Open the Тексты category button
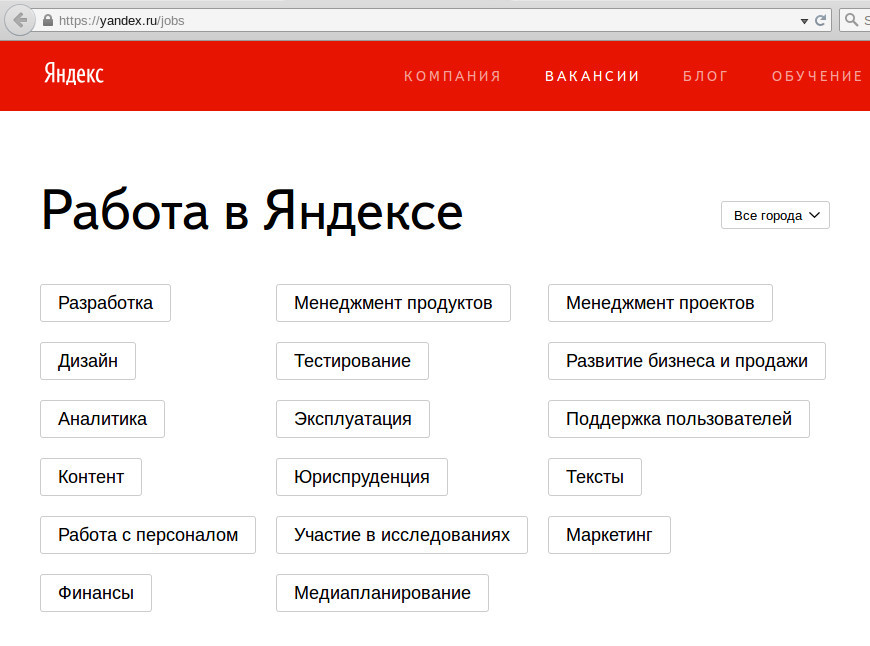The height and width of the screenshot is (646, 870). tap(595, 477)
